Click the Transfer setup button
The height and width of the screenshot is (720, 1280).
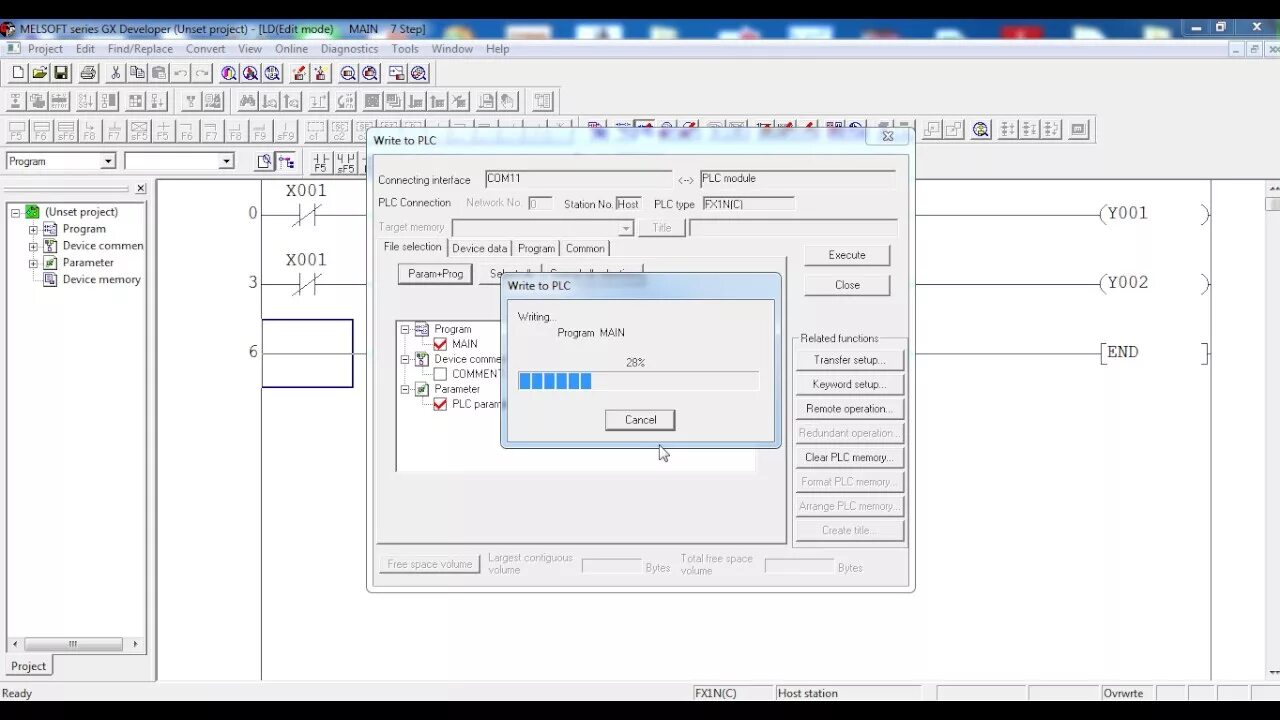[848, 359]
